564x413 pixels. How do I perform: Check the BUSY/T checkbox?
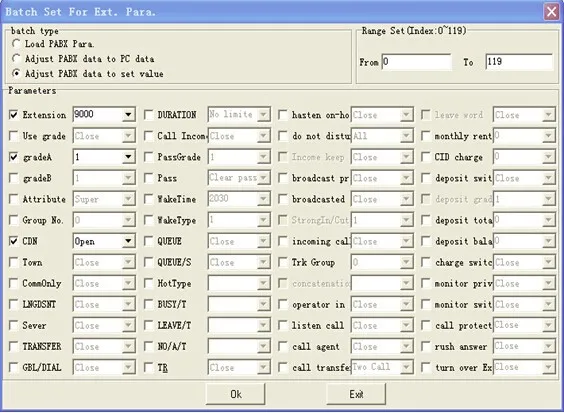pyautogui.click(x=149, y=304)
